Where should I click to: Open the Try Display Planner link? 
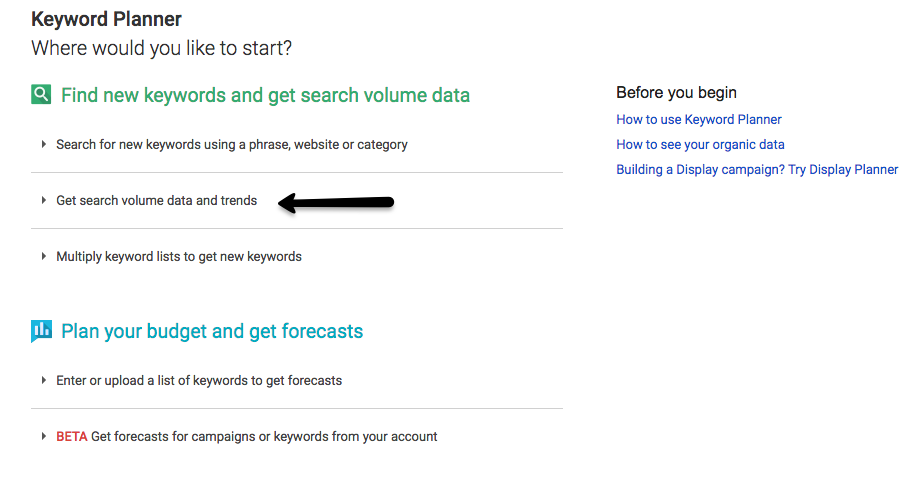coord(757,170)
